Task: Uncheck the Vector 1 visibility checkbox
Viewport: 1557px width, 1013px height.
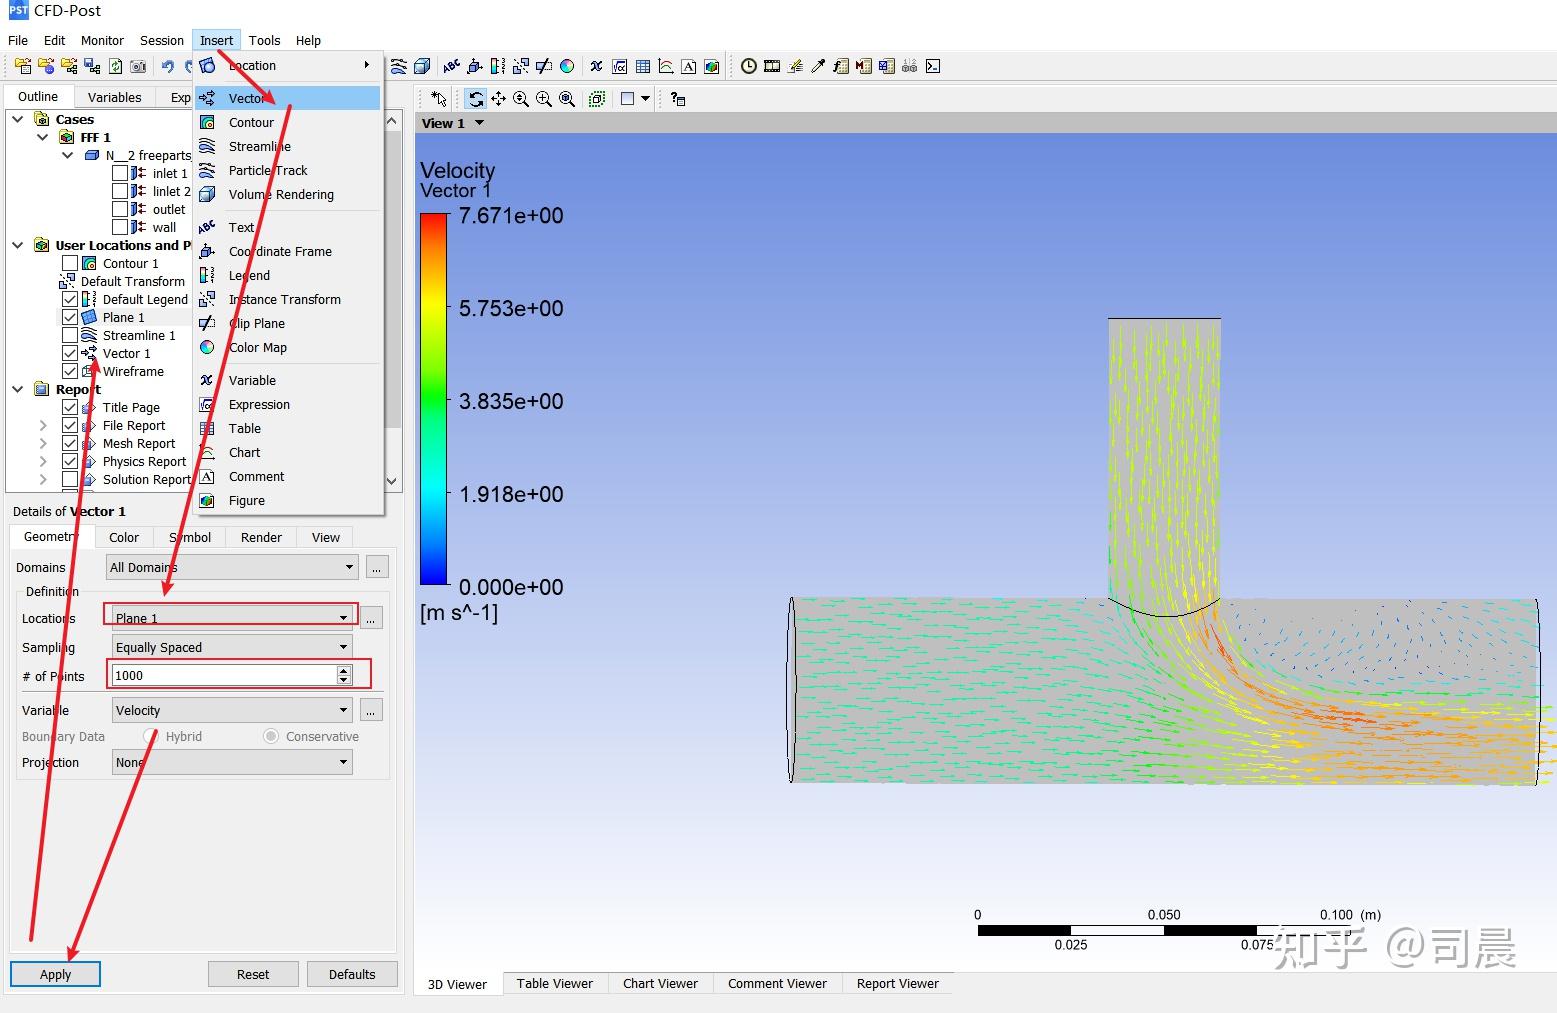Action: pos(70,353)
